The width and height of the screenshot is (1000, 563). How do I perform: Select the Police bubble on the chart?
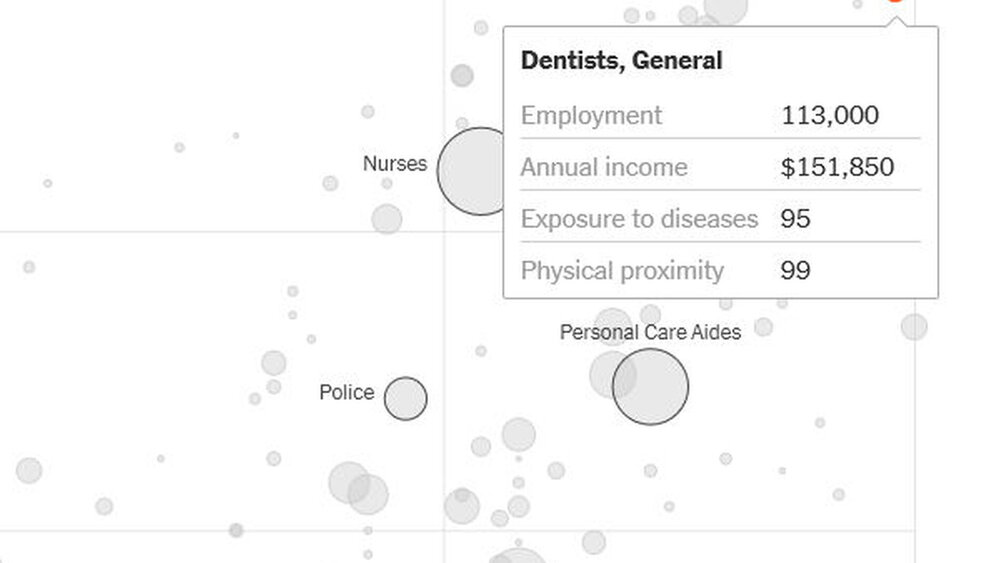pyautogui.click(x=405, y=398)
